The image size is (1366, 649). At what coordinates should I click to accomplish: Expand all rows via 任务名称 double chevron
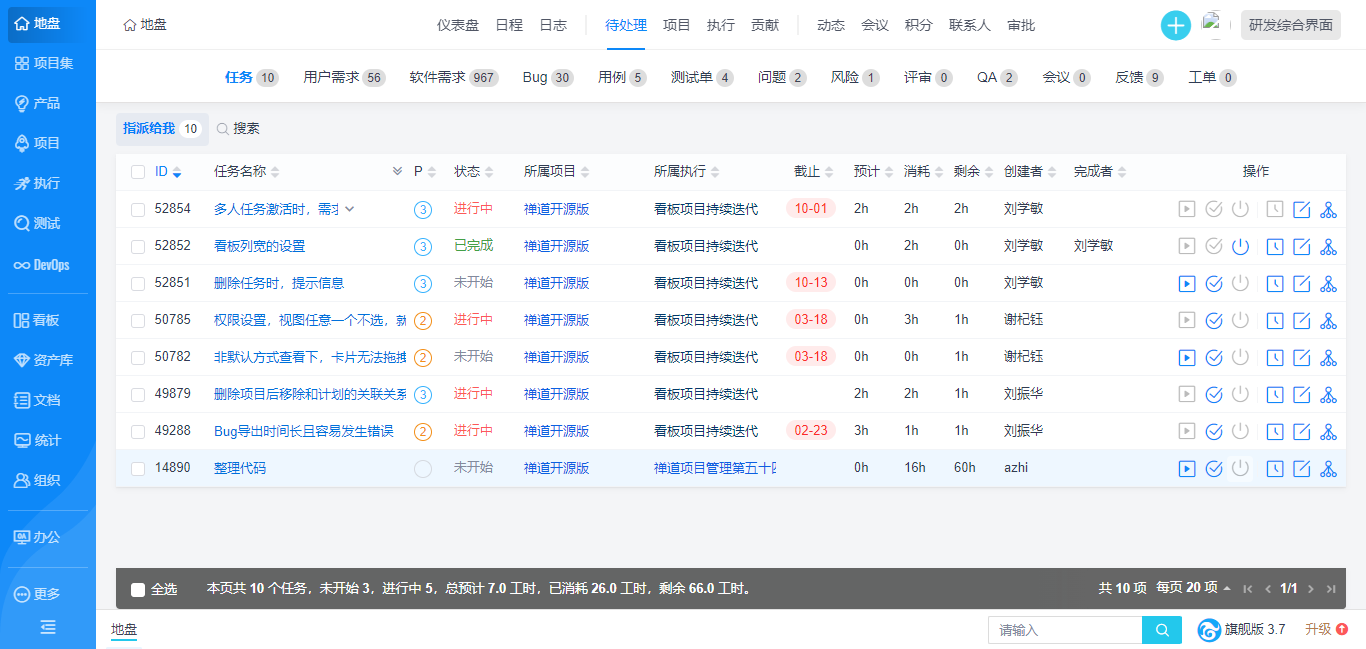[397, 172]
